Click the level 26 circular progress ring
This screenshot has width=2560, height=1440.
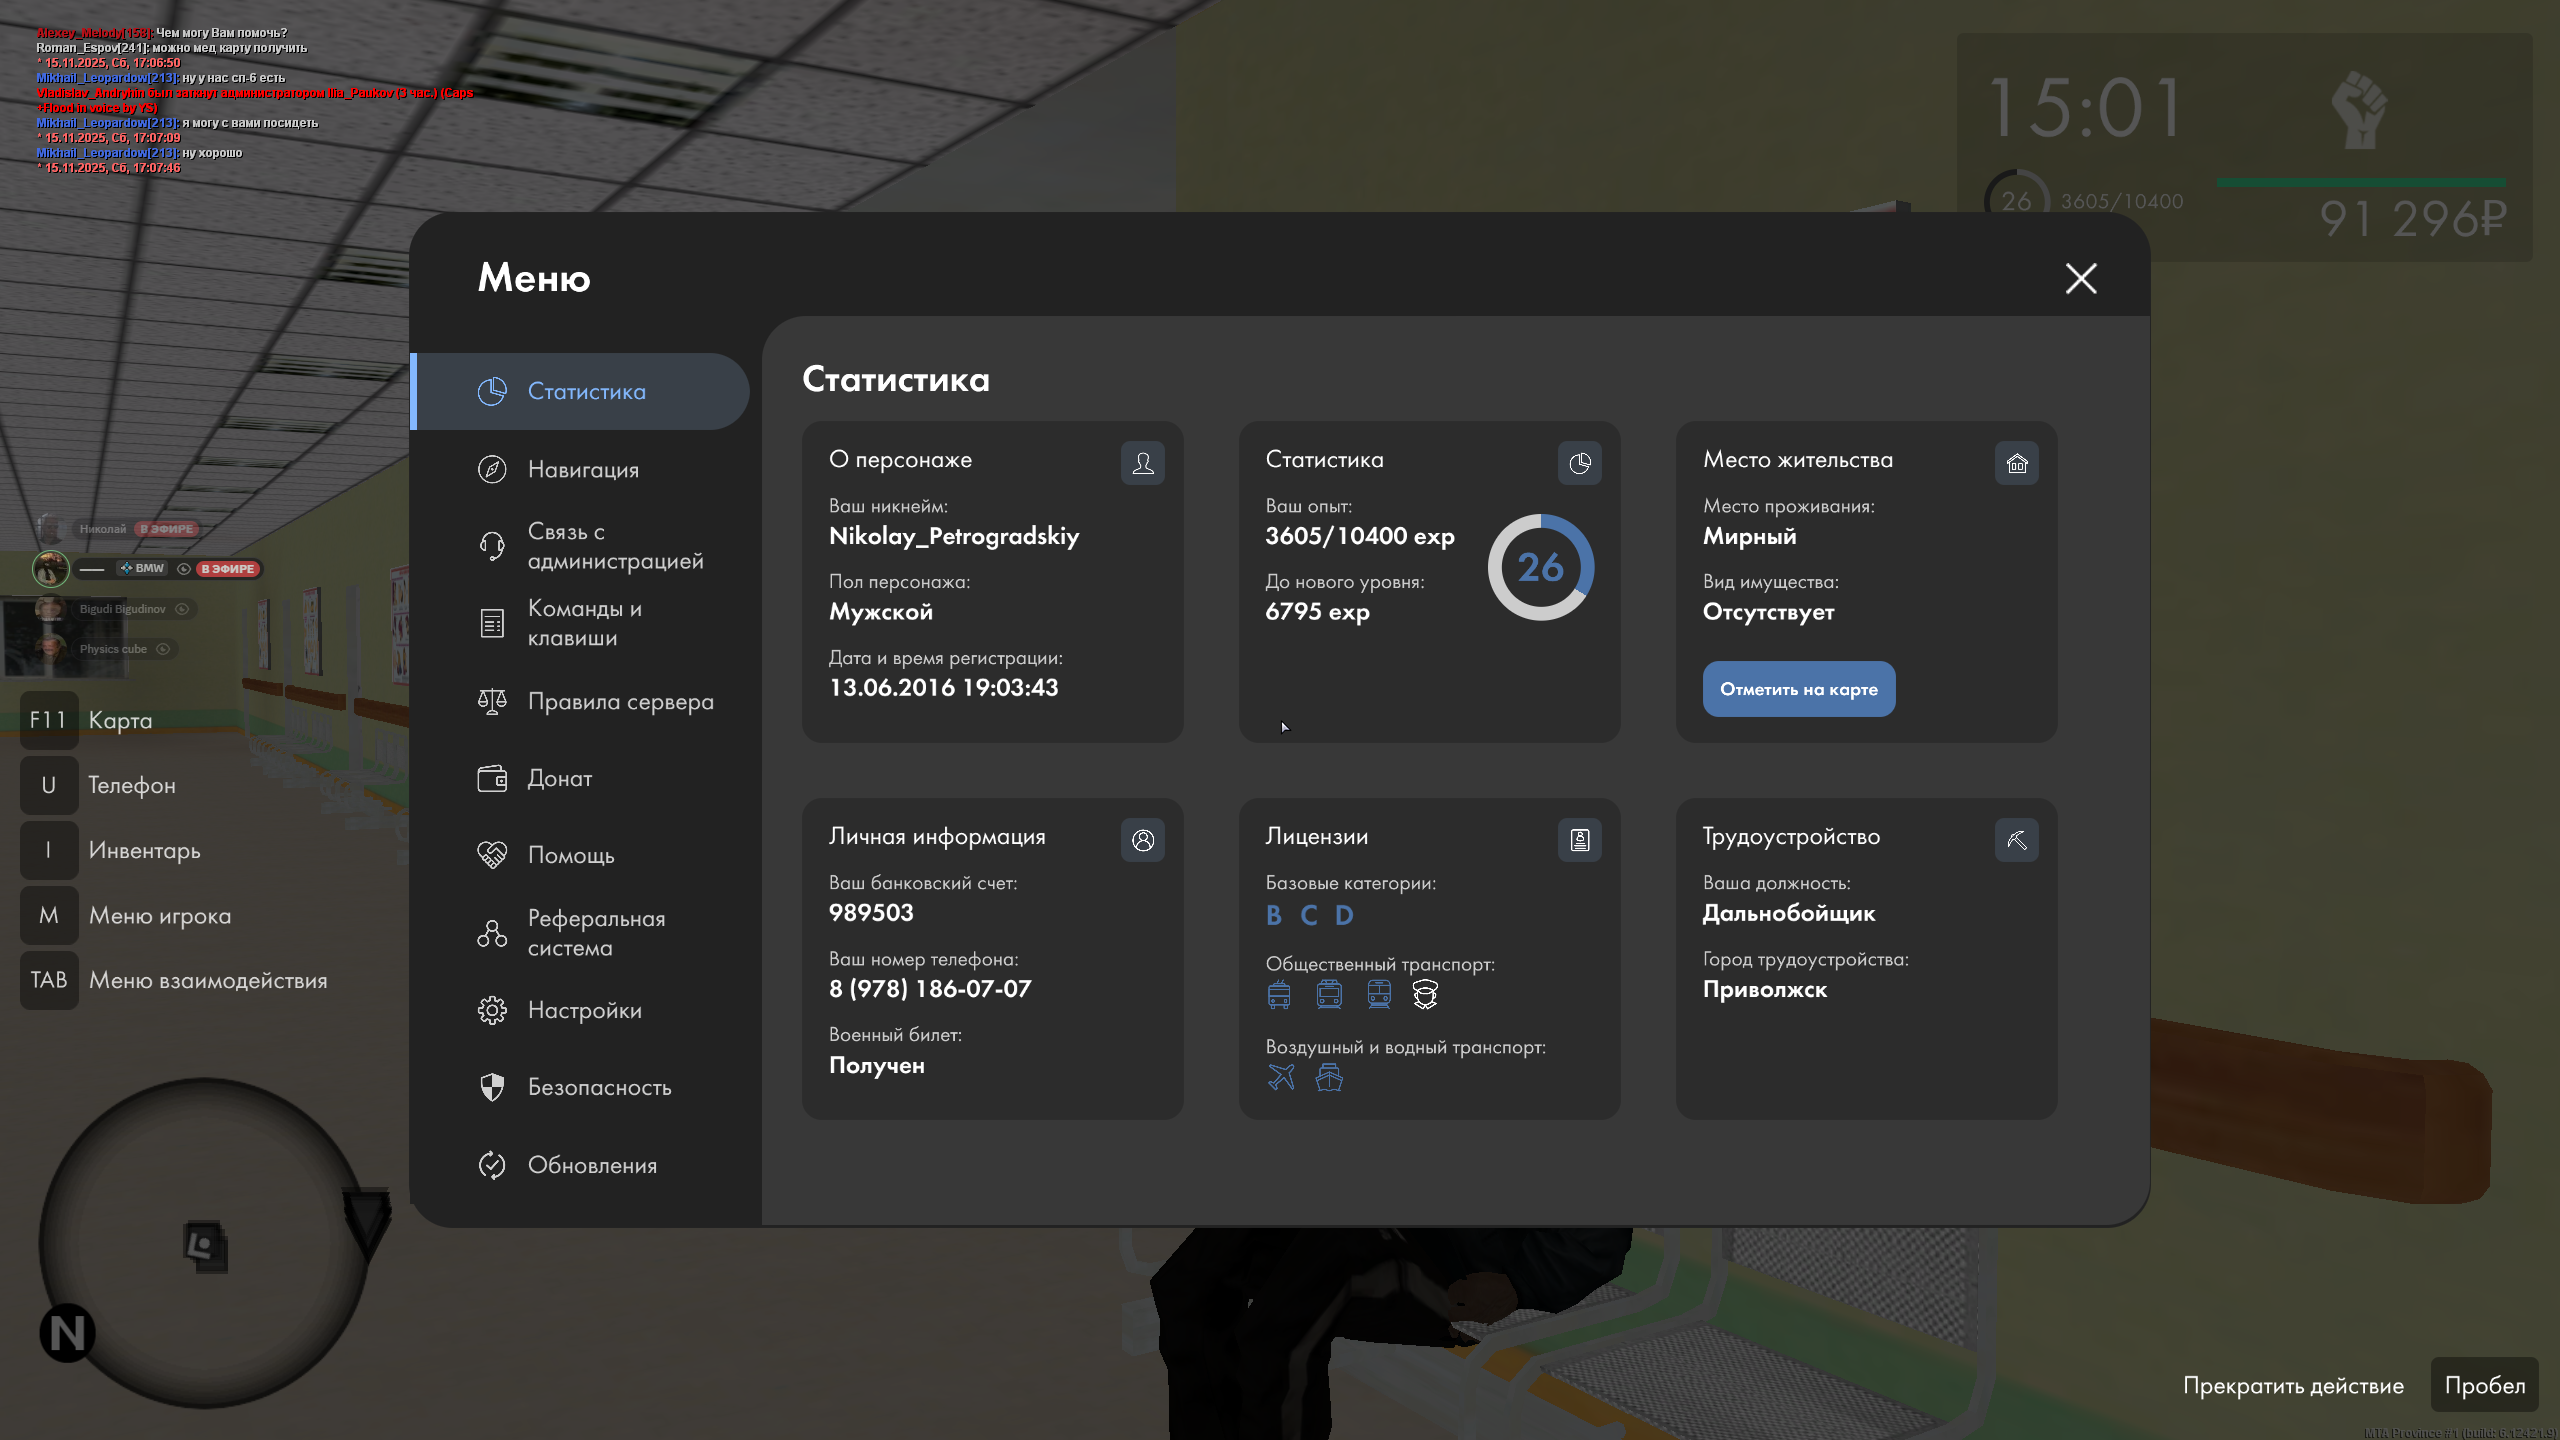click(x=1540, y=567)
